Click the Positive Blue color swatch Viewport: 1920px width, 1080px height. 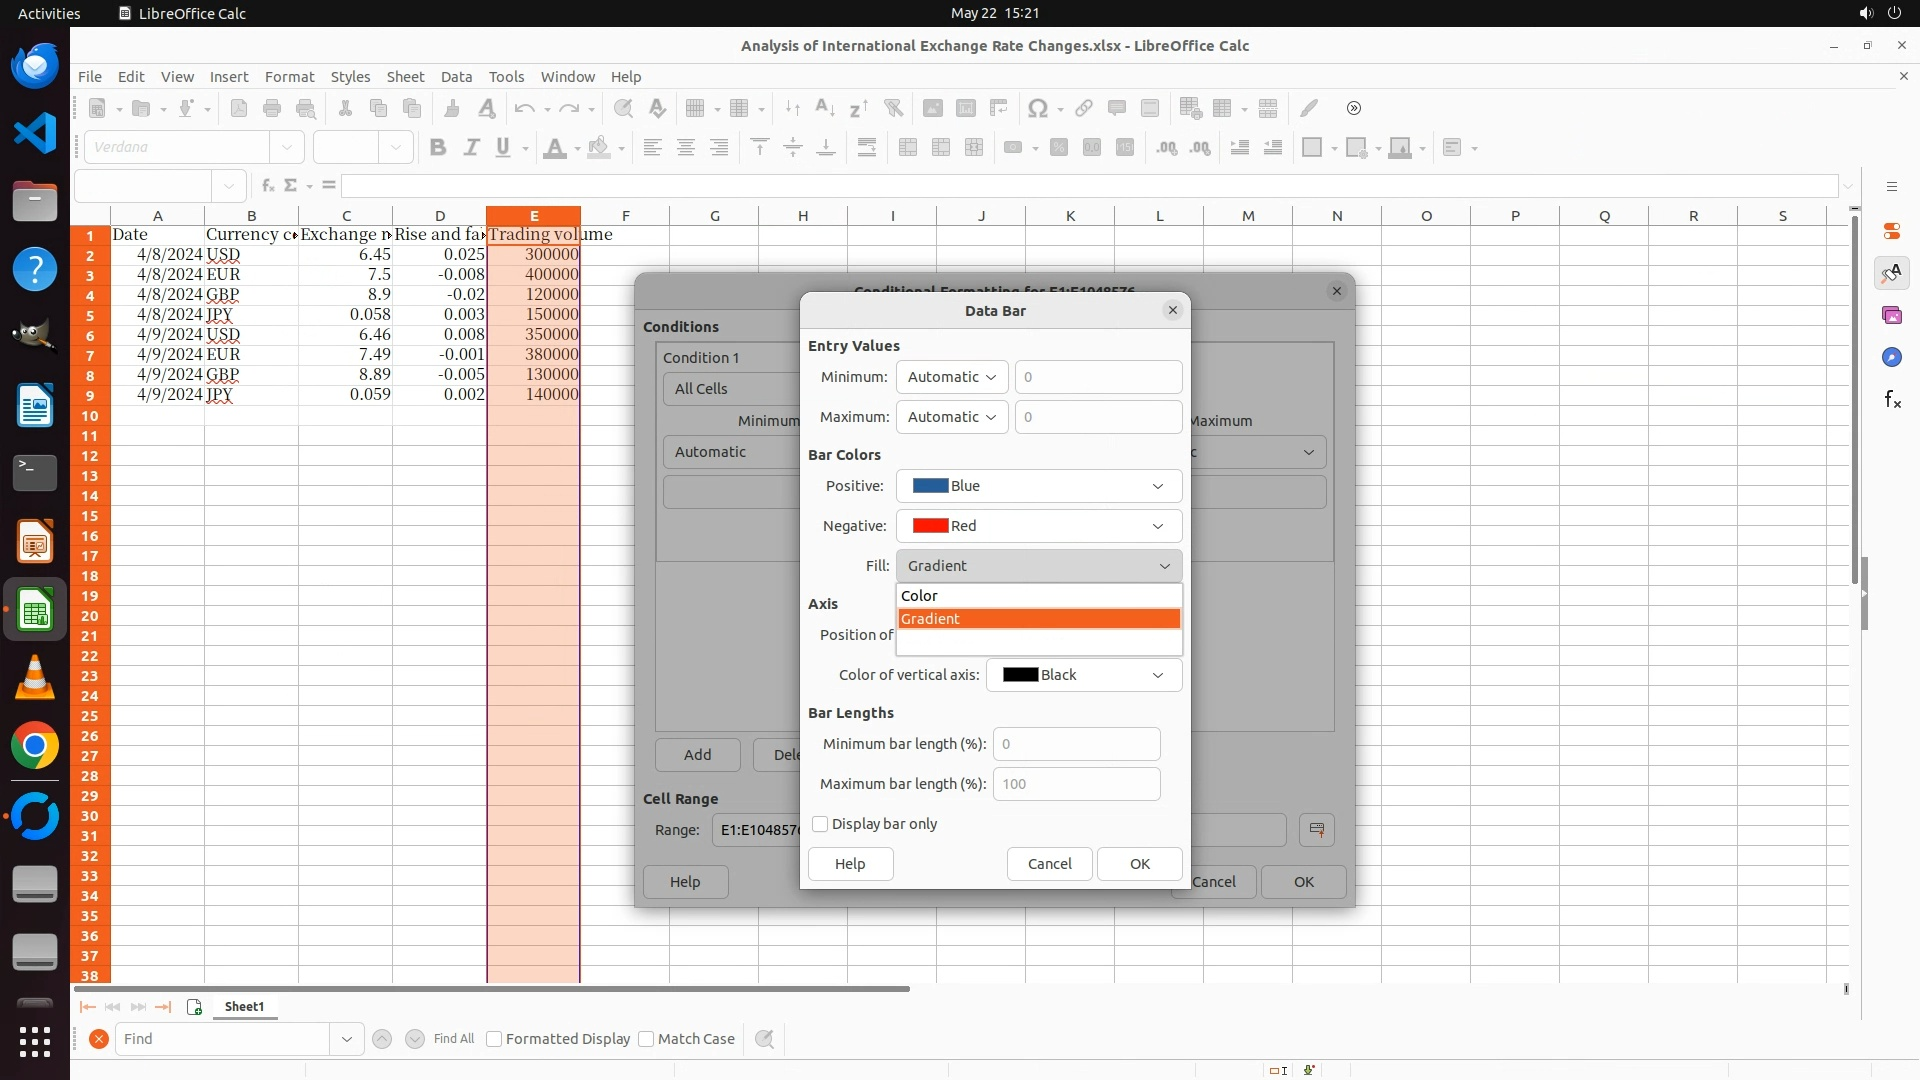click(930, 486)
